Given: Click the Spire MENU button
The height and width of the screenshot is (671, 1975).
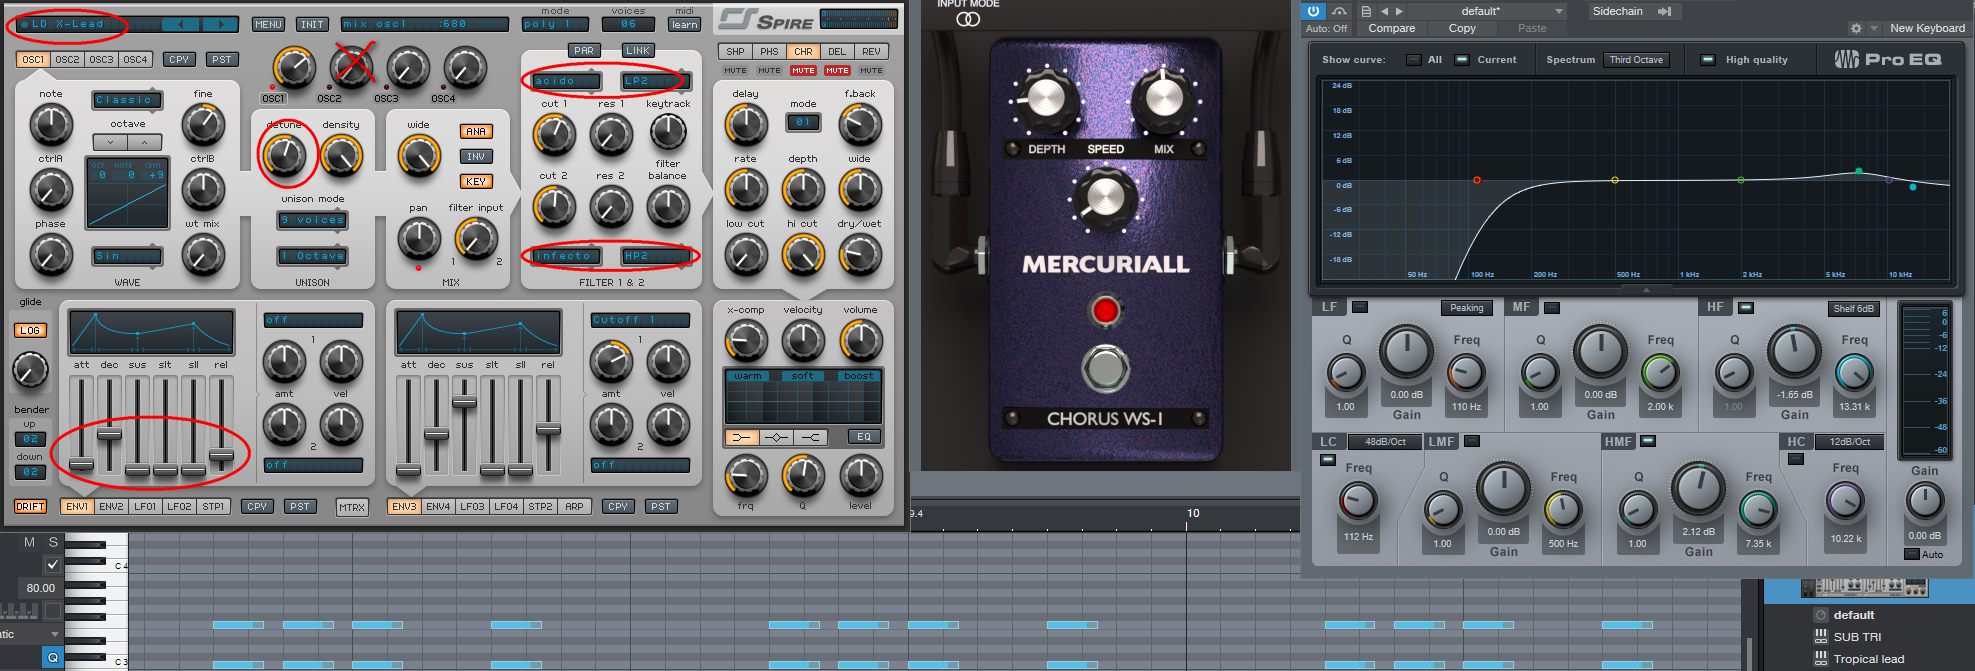Looking at the screenshot, I should pyautogui.click(x=268, y=24).
